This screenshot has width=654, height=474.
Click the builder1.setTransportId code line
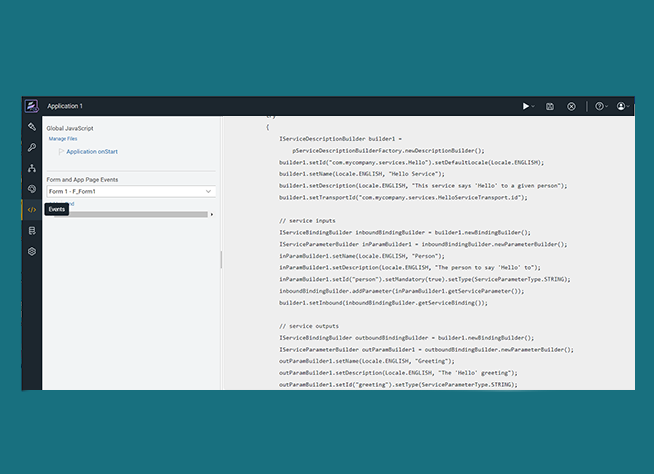coord(403,197)
